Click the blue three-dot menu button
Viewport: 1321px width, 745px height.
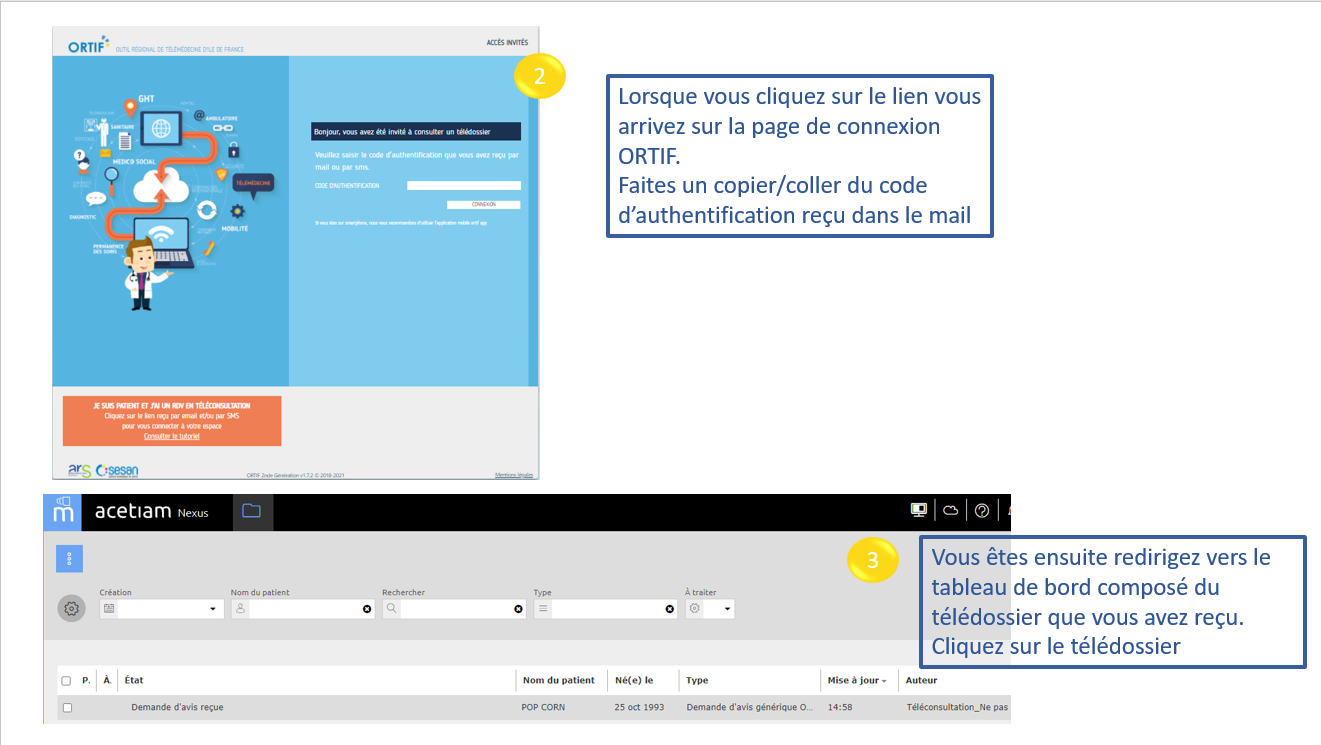click(x=69, y=559)
